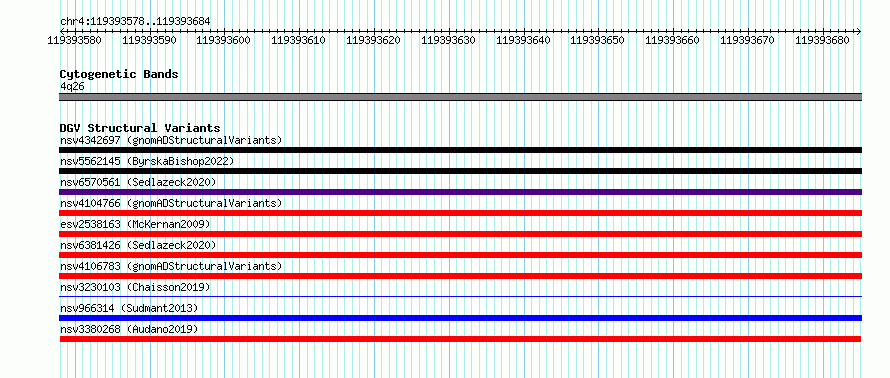Select variant label nsv4104766 (gnomADStructuralVariants)
This screenshot has width=890, height=378.
click(171, 203)
